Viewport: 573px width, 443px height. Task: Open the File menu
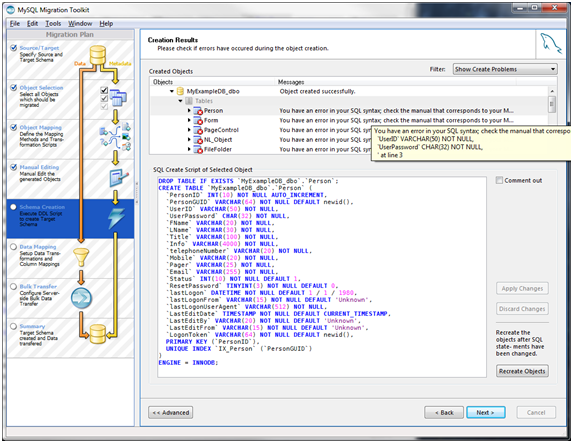click(x=15, y=23)
